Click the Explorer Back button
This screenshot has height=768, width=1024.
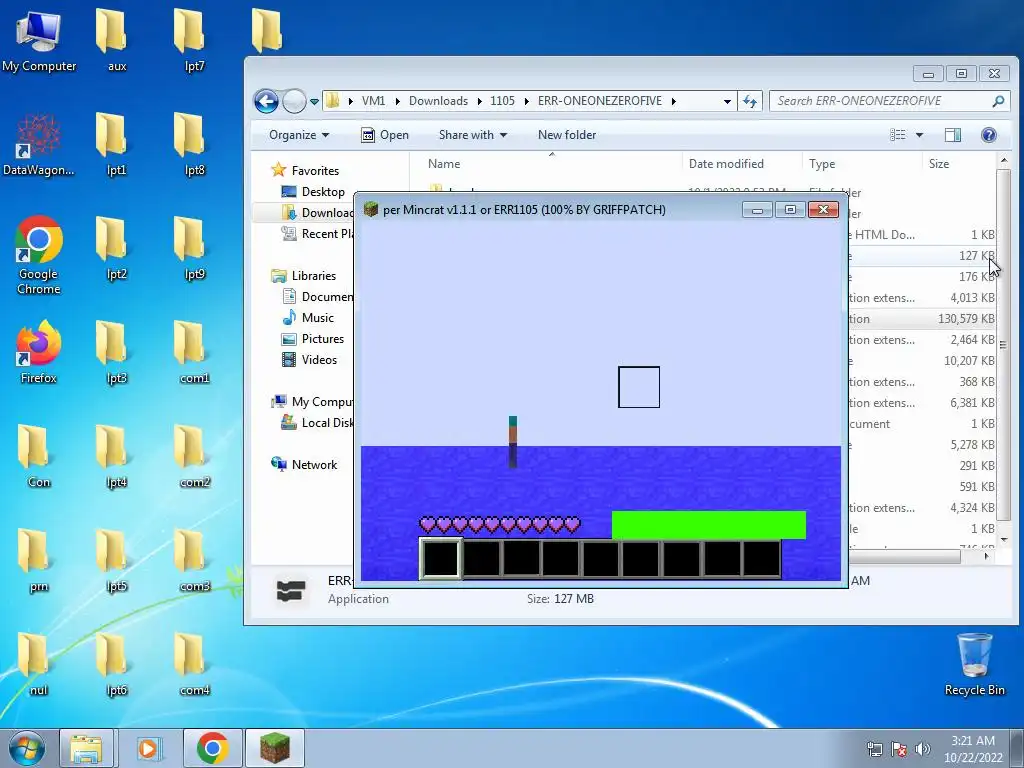[266, 101]
